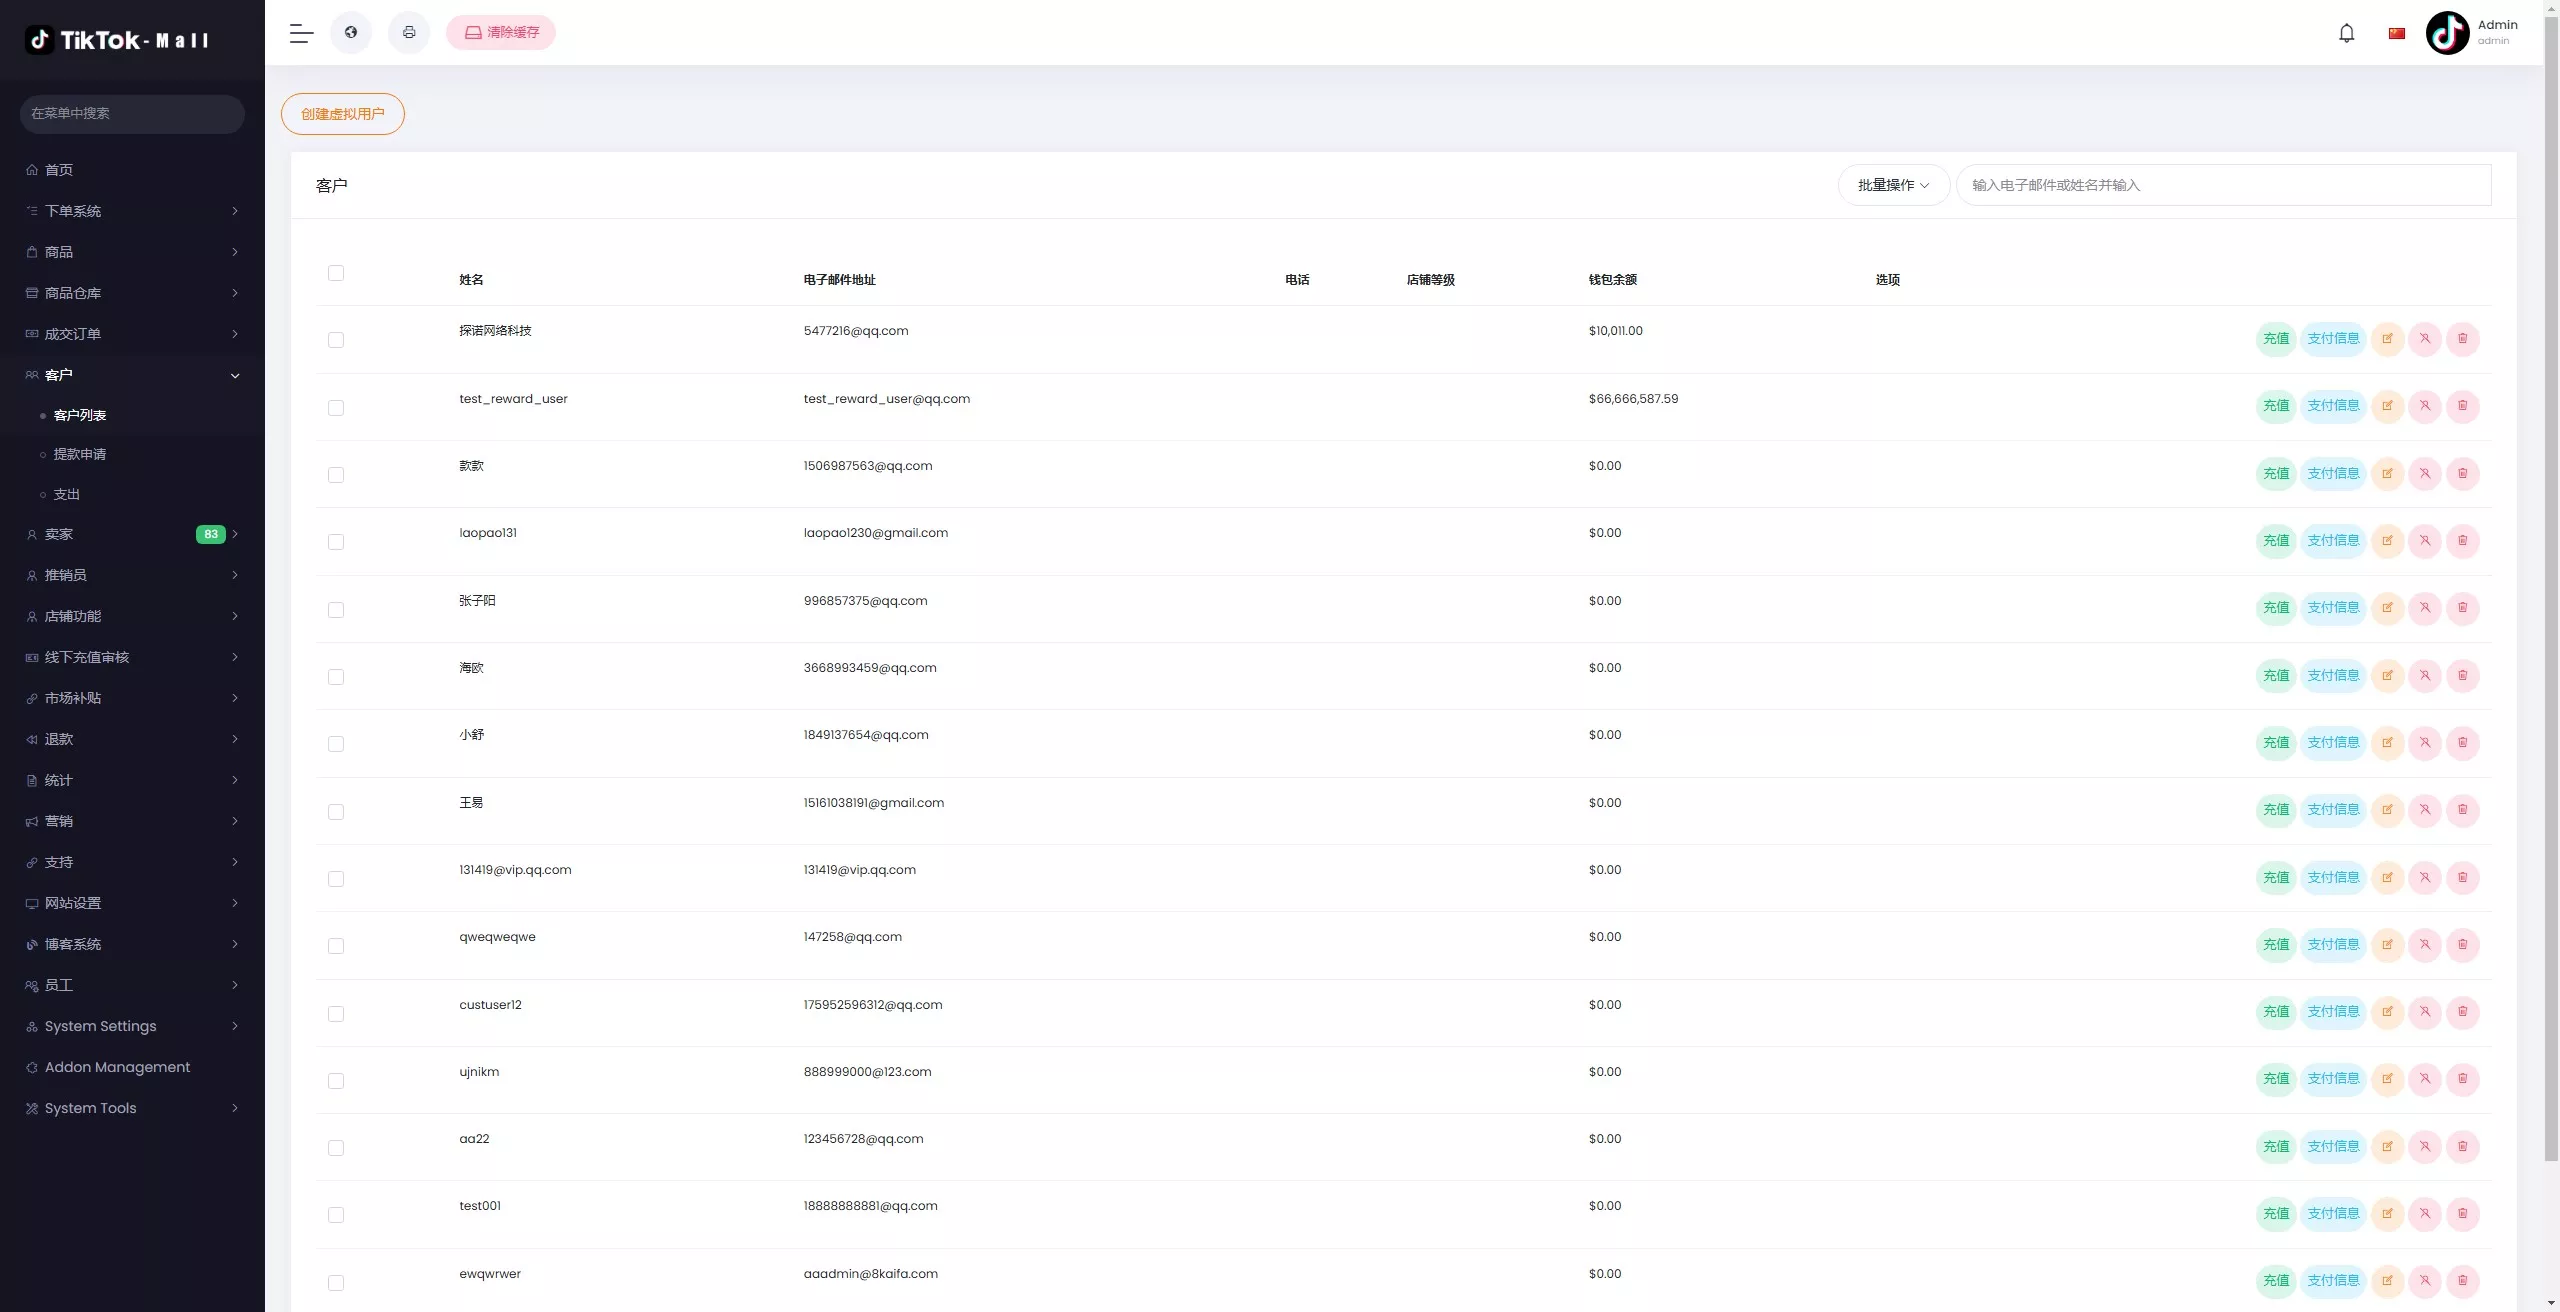
Task: Click the email or name search field
Action: 2222,185
